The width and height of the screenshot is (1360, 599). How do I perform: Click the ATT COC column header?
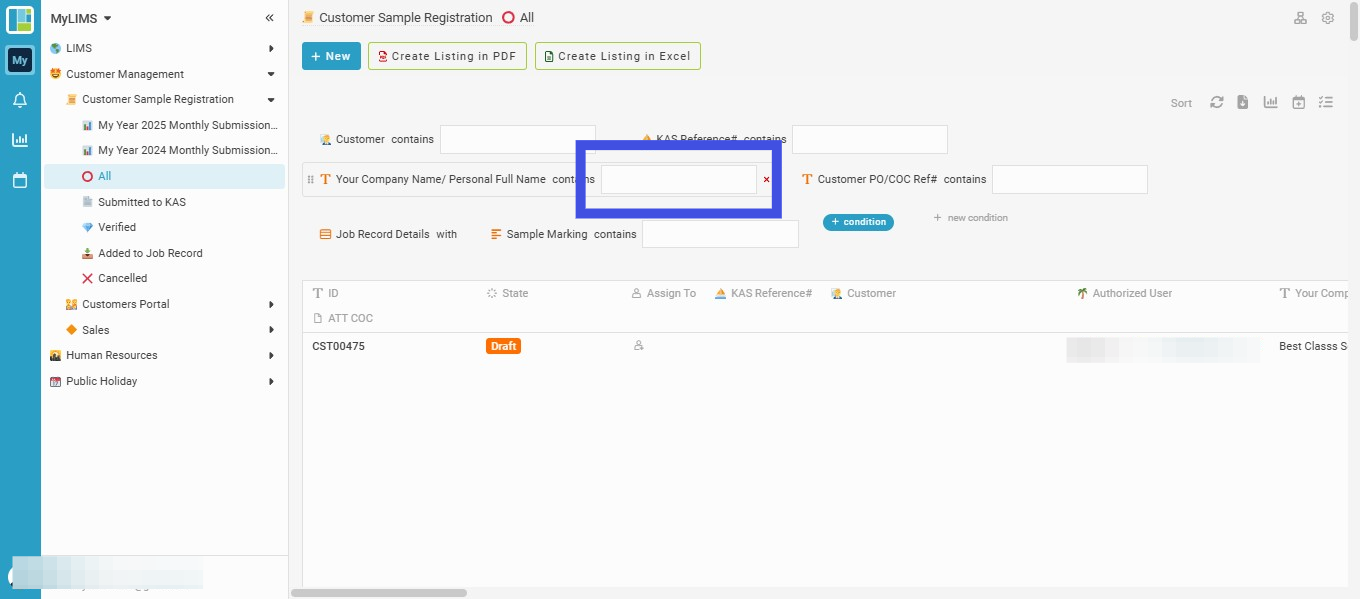pos(343,318)
